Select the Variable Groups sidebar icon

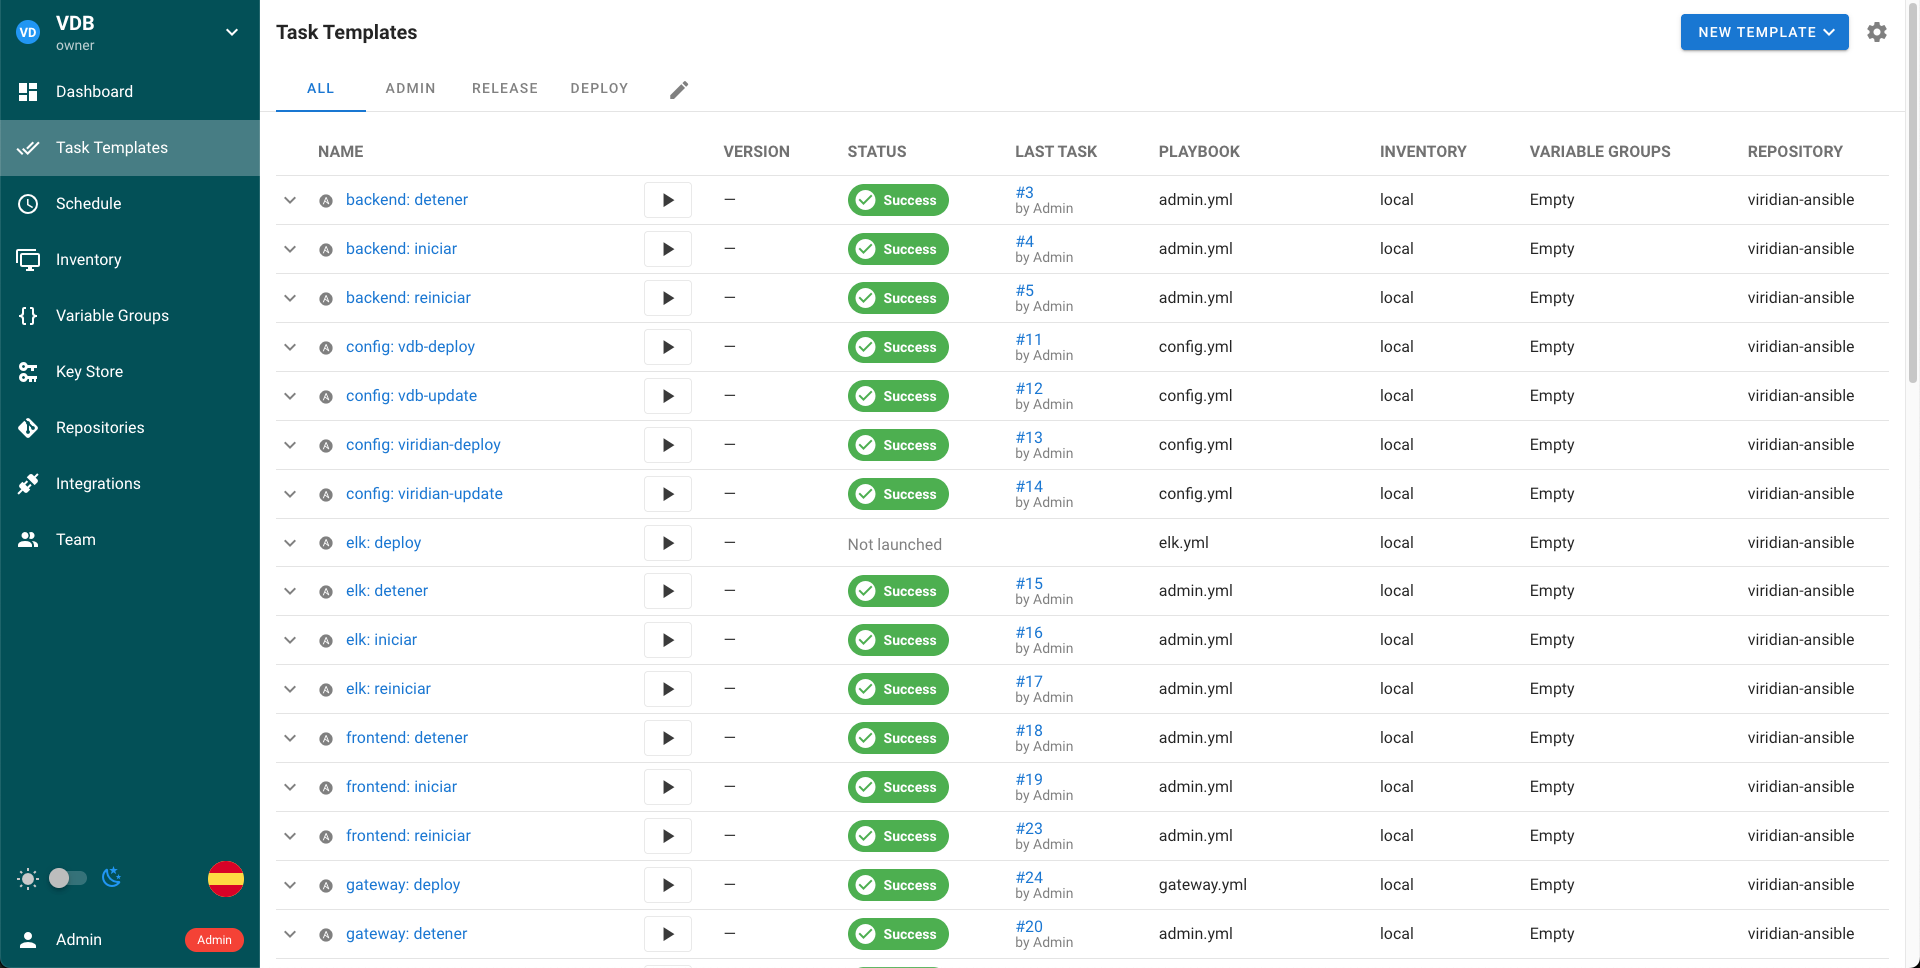pos(28,315)
